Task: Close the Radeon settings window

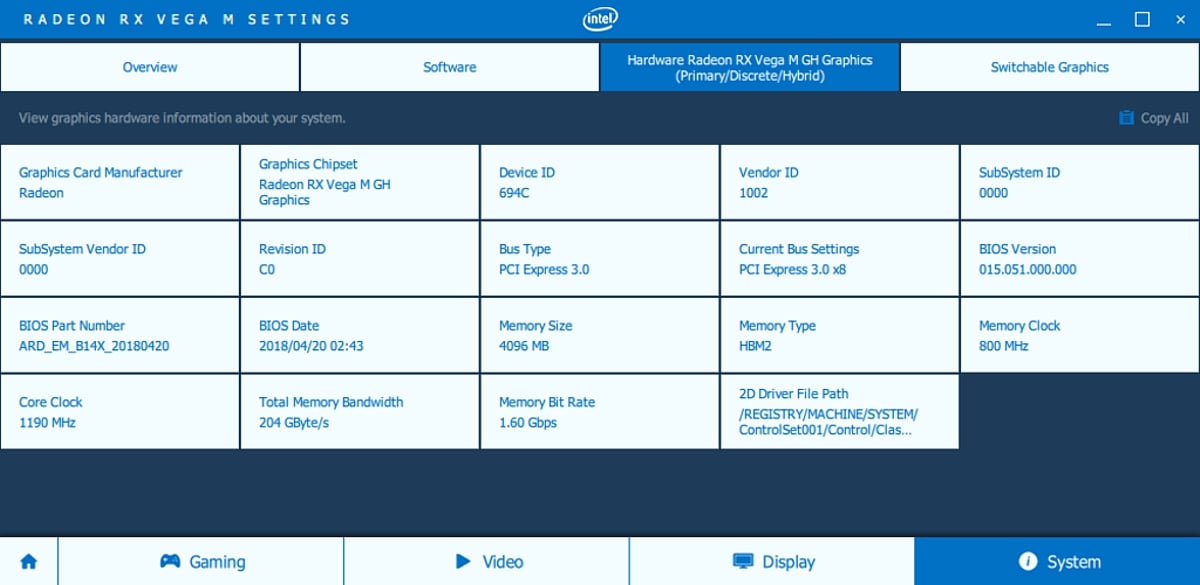Action: pos(1181,19)
